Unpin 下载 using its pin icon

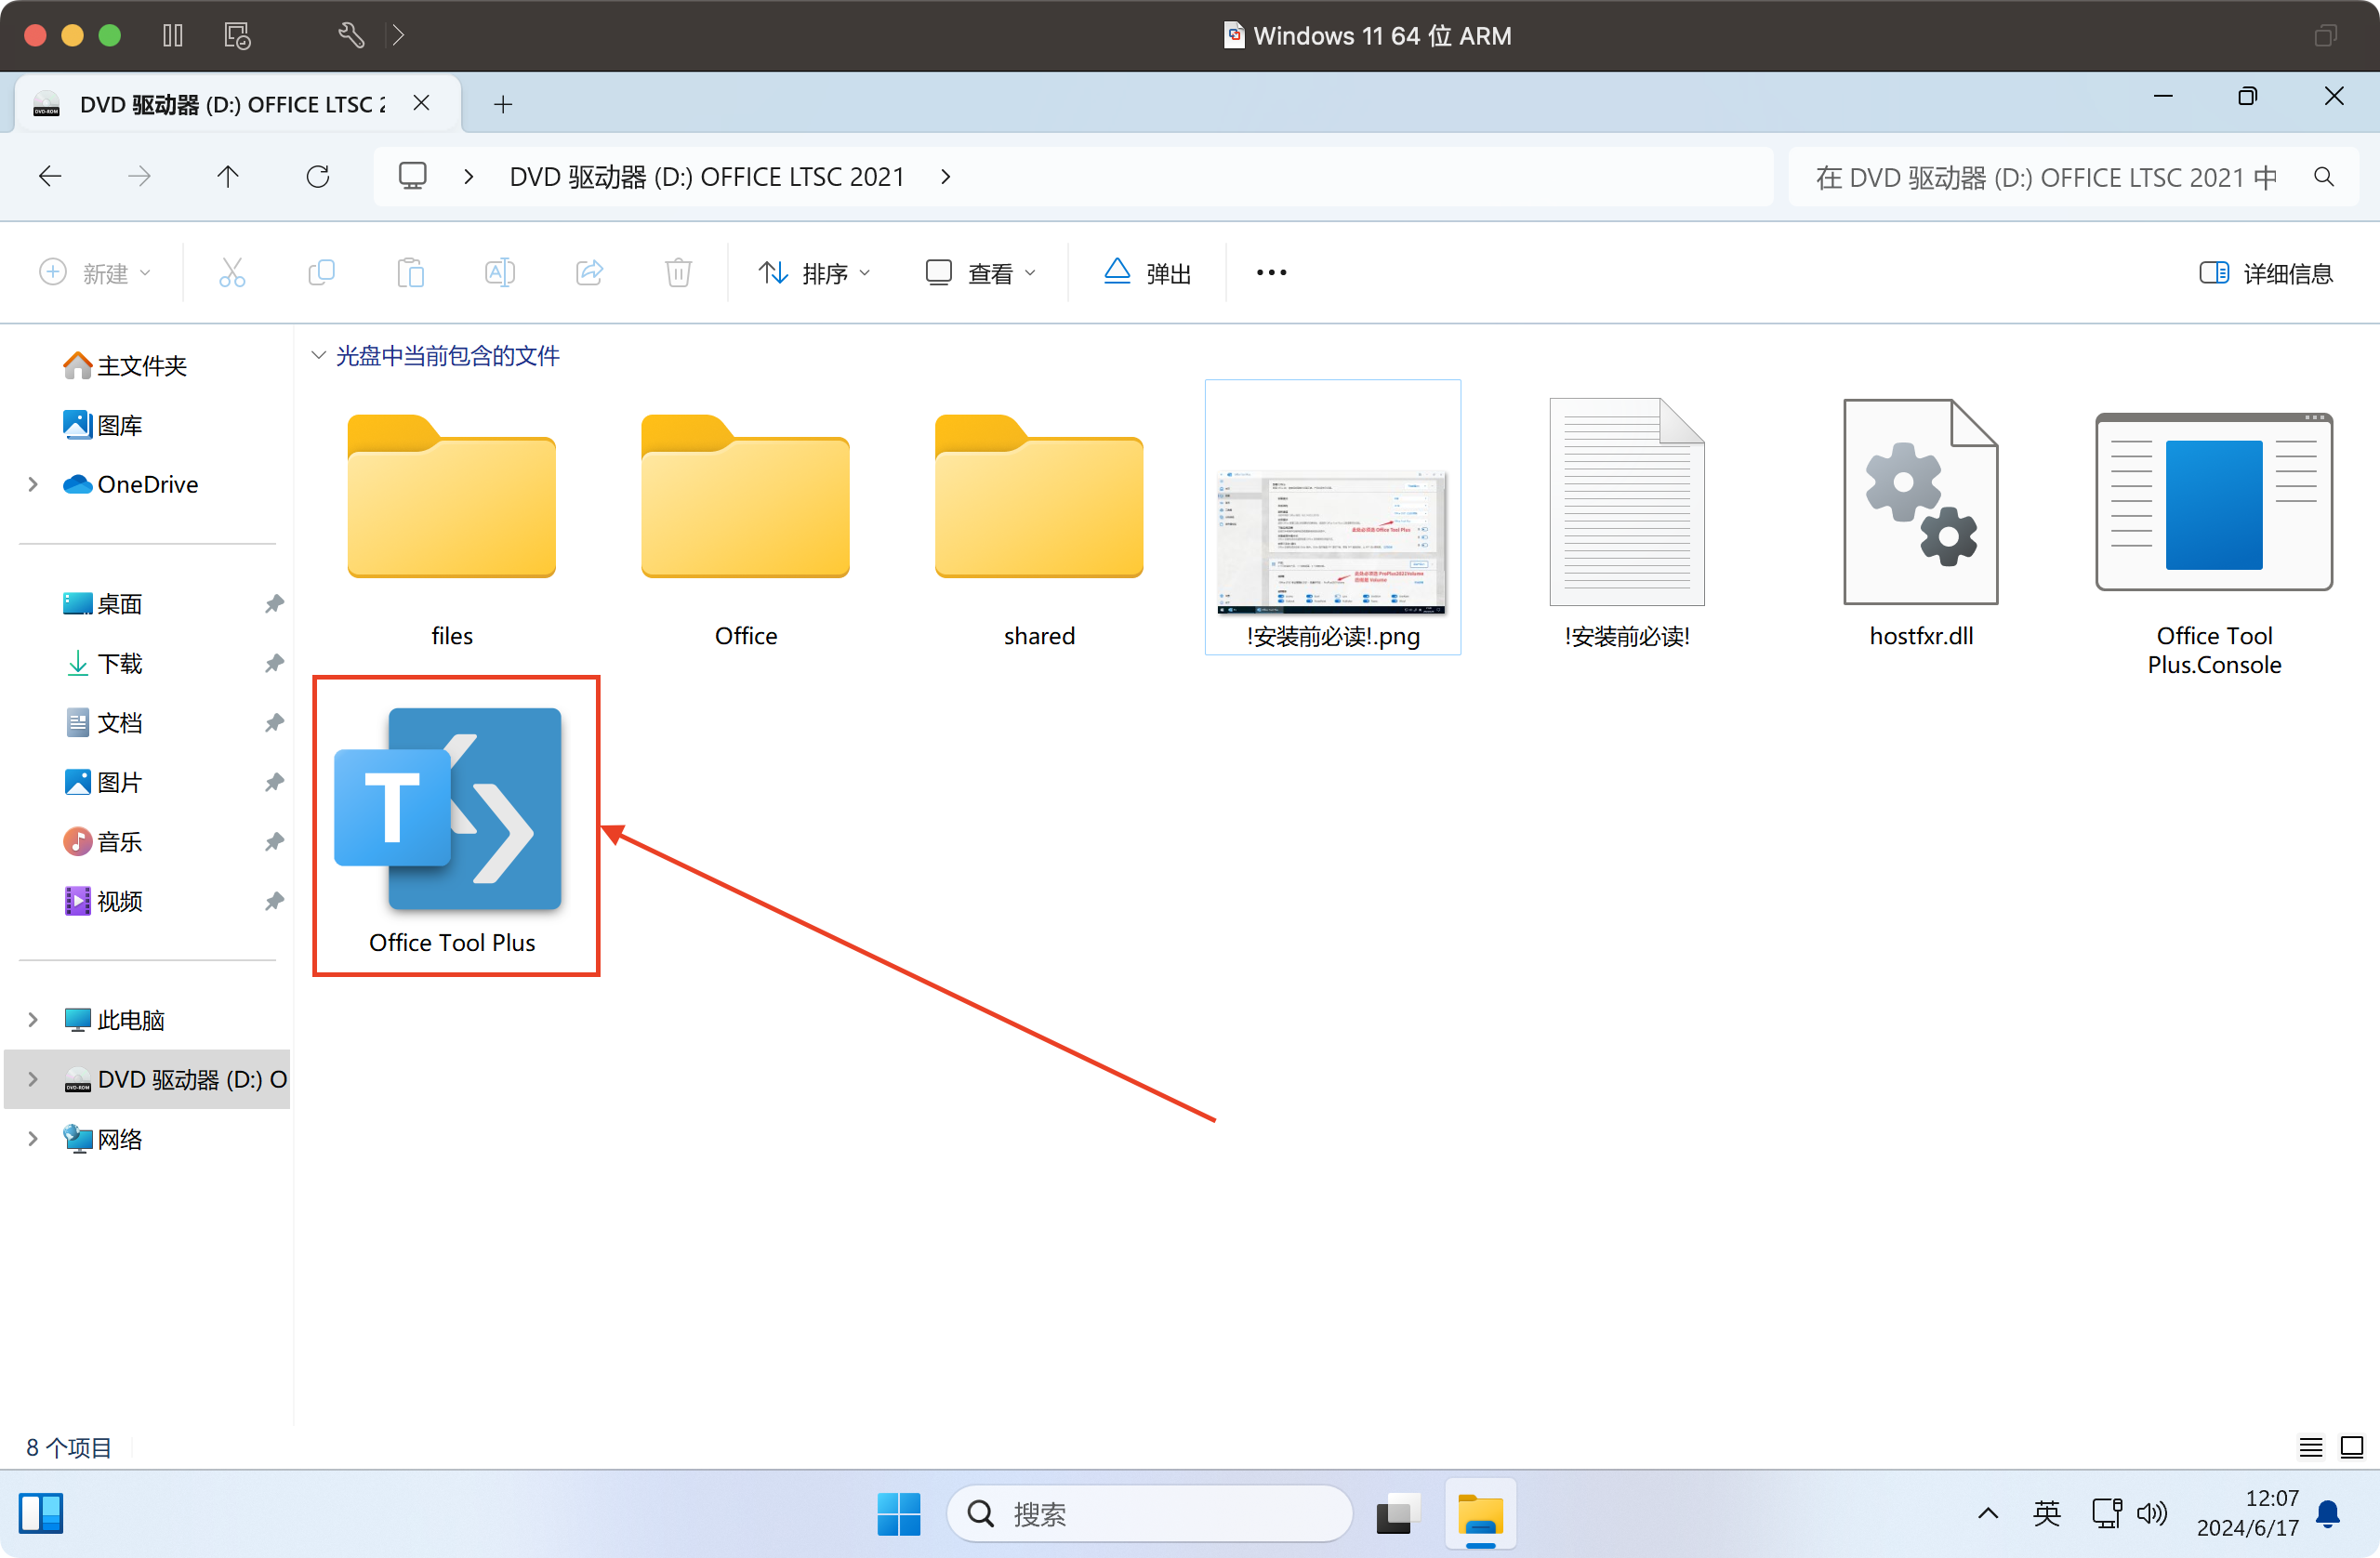click(x=274, y=663)
